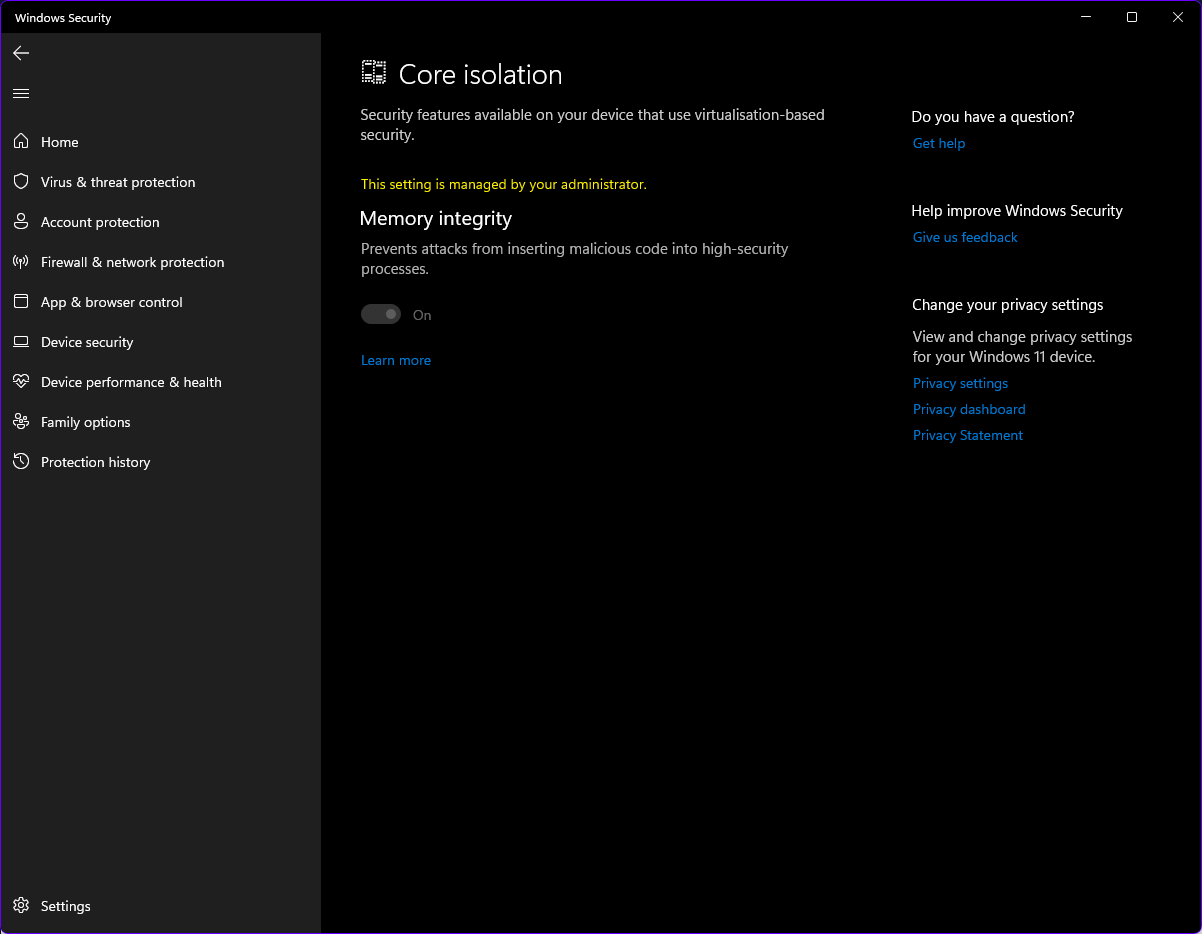Image resolution: width=1202 pixels, height=934 pixels.
Task: Go to the Home section
Action: 59,141
